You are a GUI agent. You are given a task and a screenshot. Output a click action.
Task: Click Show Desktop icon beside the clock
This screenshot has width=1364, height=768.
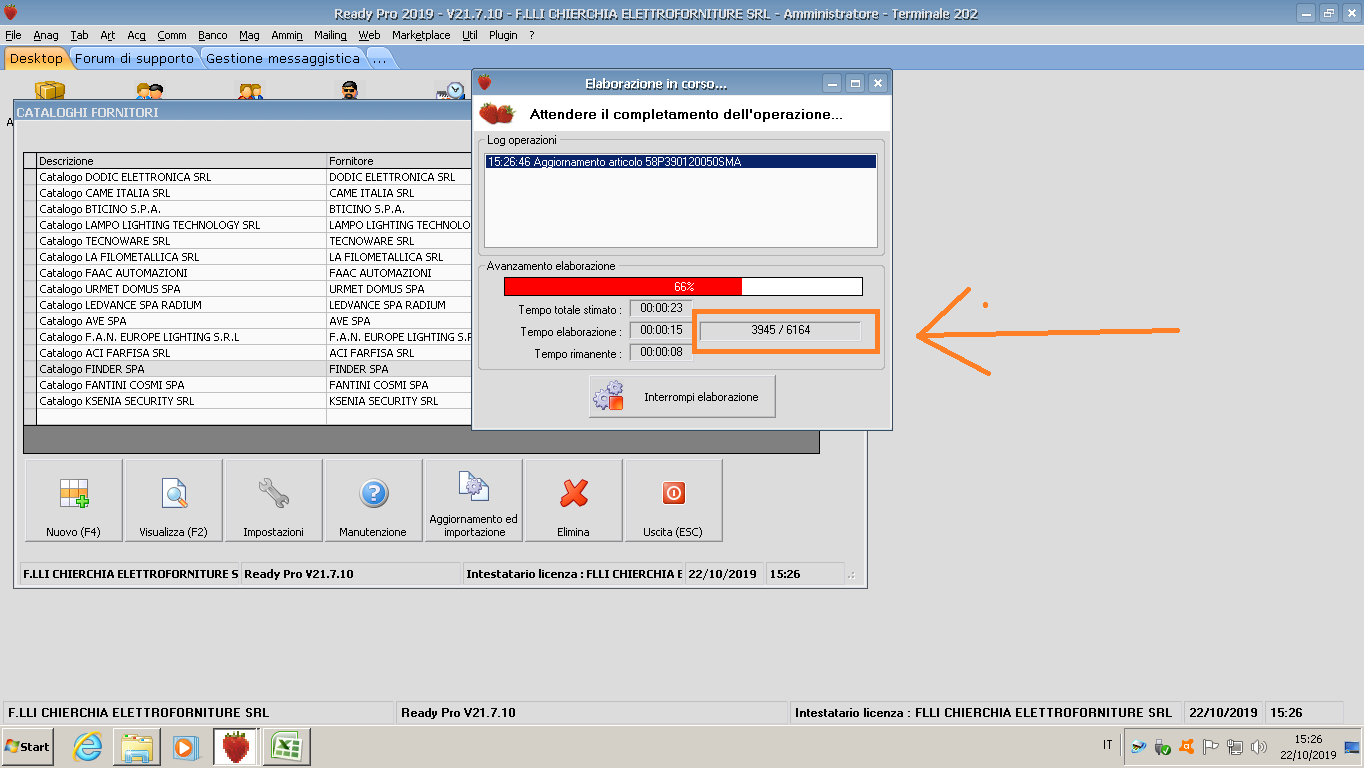click(x=1352, y=746)
